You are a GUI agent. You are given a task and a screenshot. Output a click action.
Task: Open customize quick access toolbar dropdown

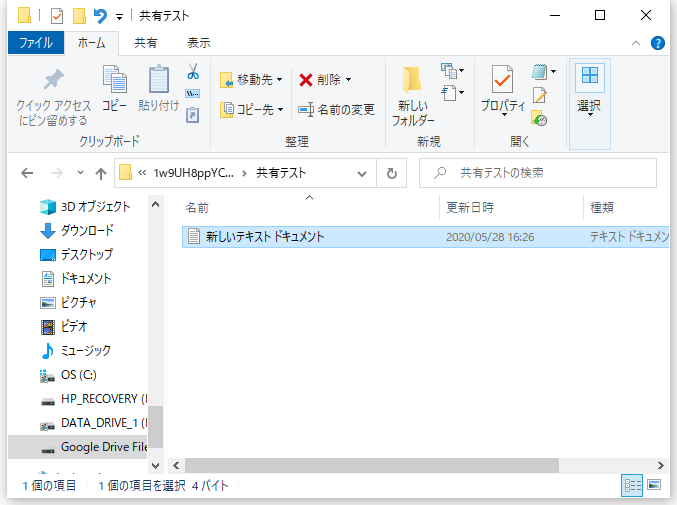tap(119, 17)
